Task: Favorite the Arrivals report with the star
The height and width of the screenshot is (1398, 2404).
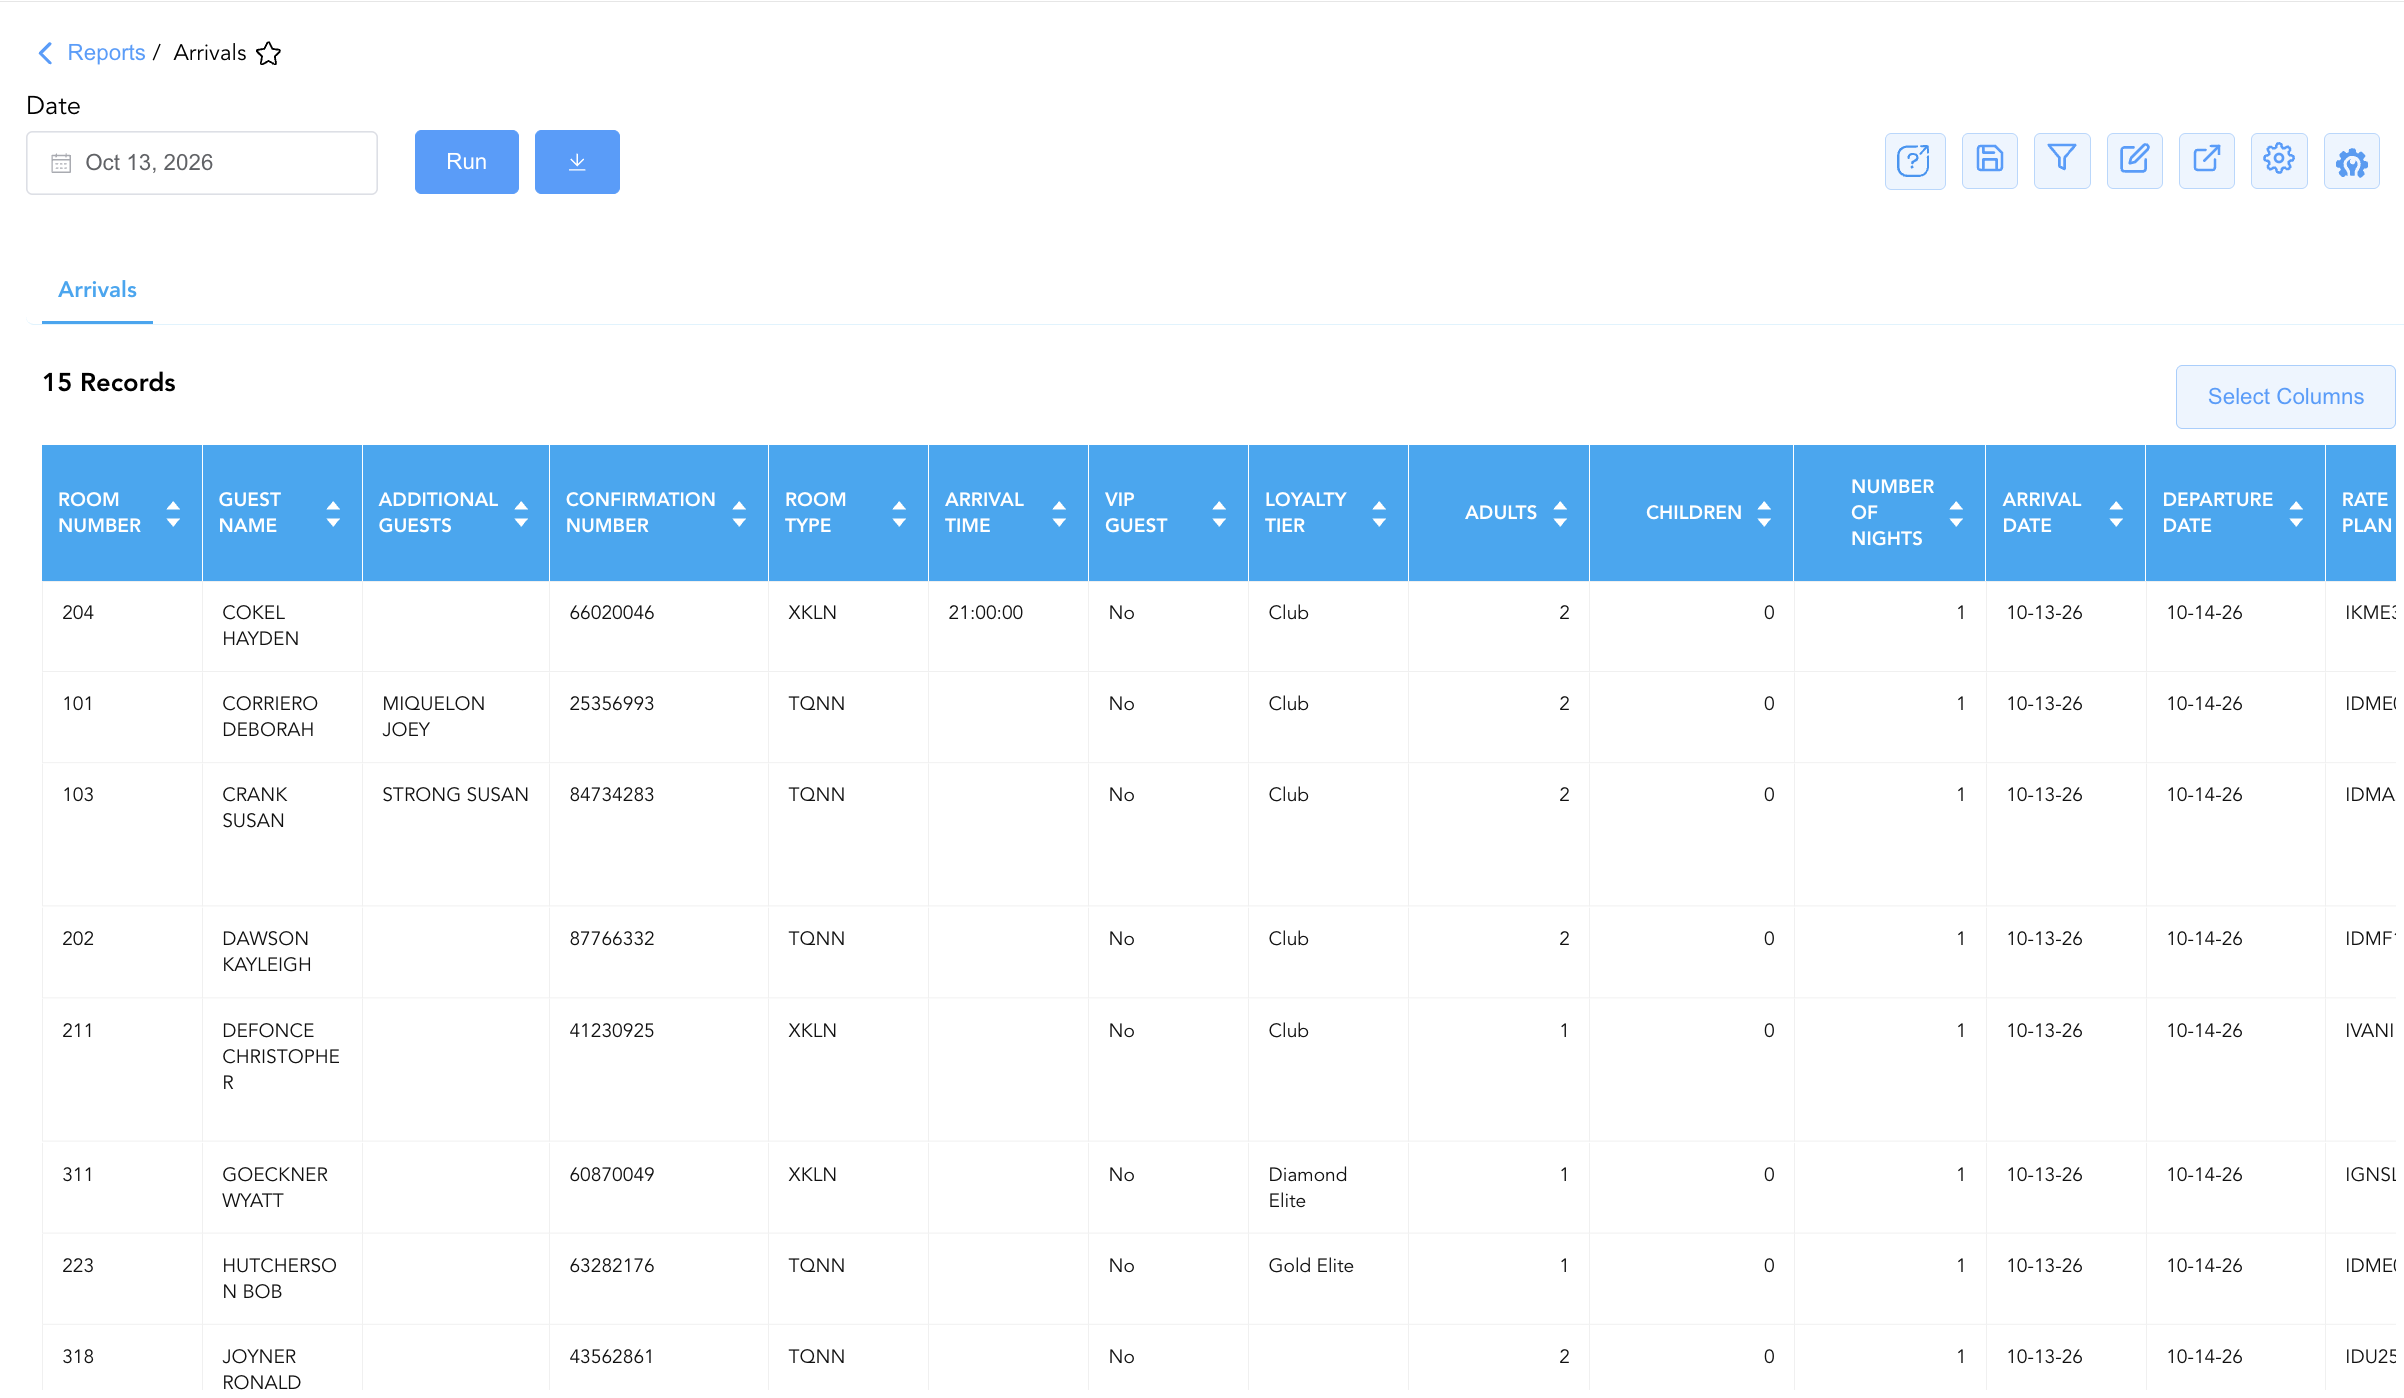Action: point(268,53)
